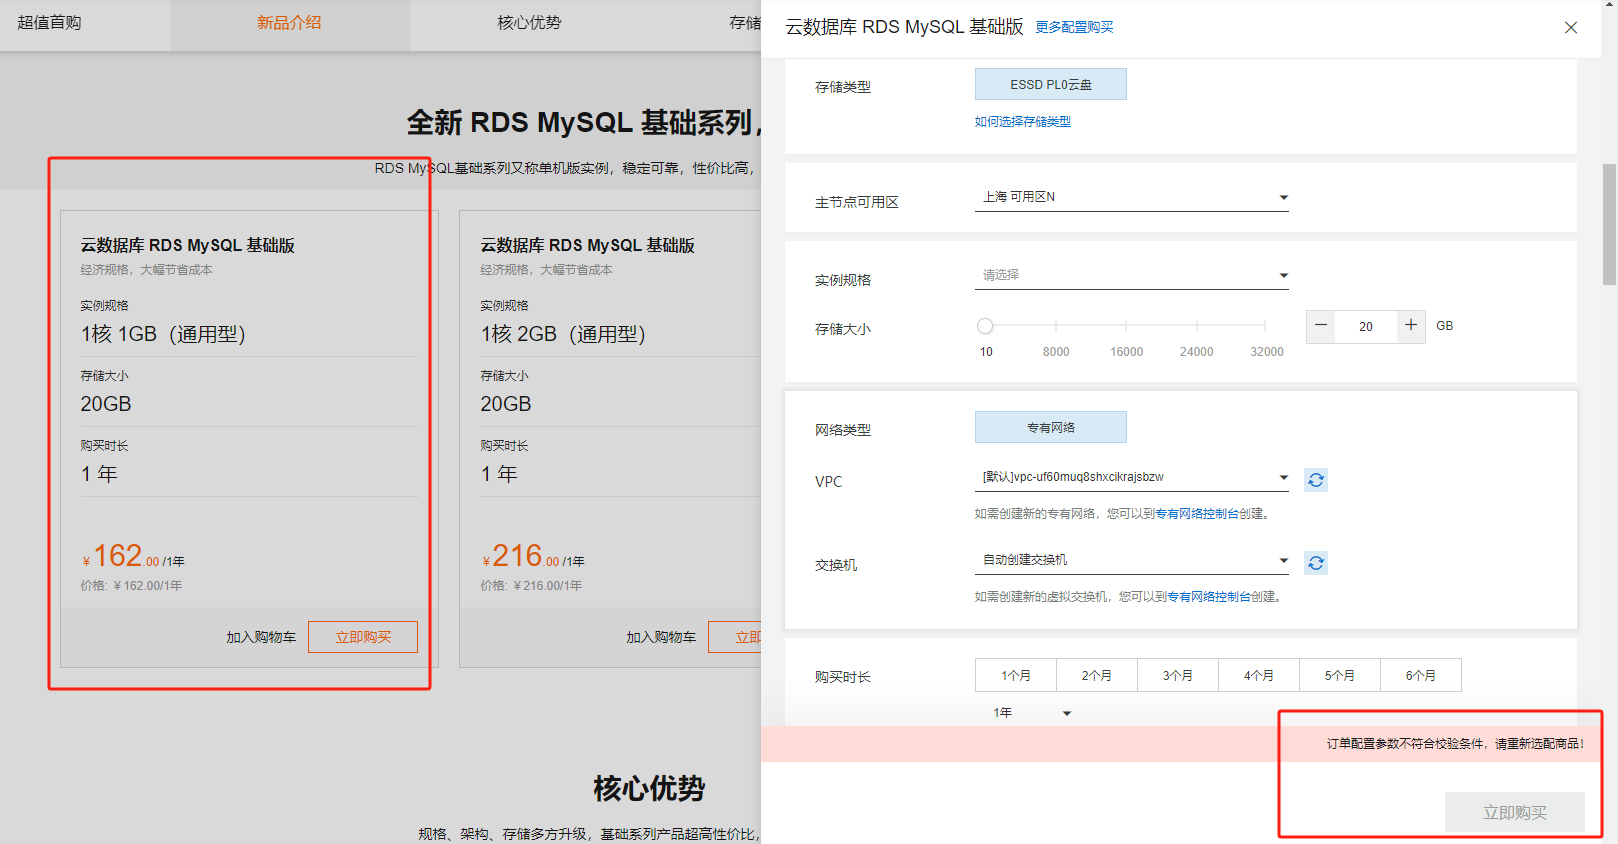This screenshot has height=844, width=1618.
Task: Click the storage size input showing 20
Action: (1366, 327)
